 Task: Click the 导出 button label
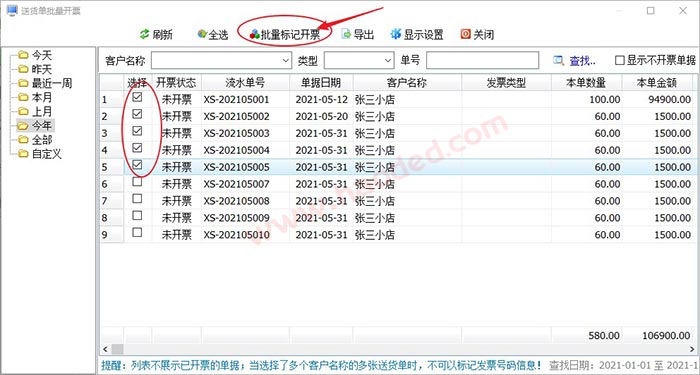click(x=364, y=35)
